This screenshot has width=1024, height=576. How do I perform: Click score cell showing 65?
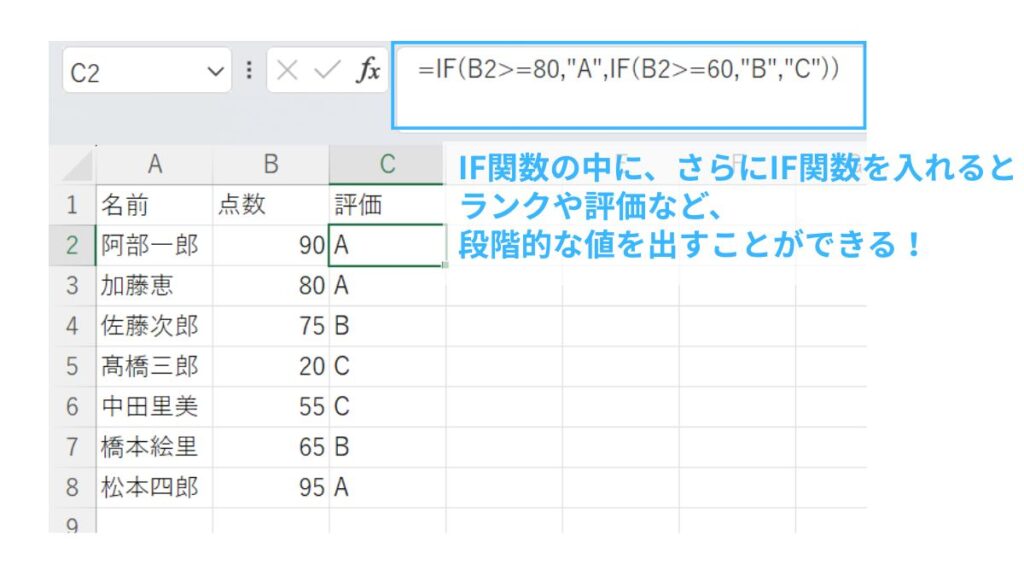270,447
